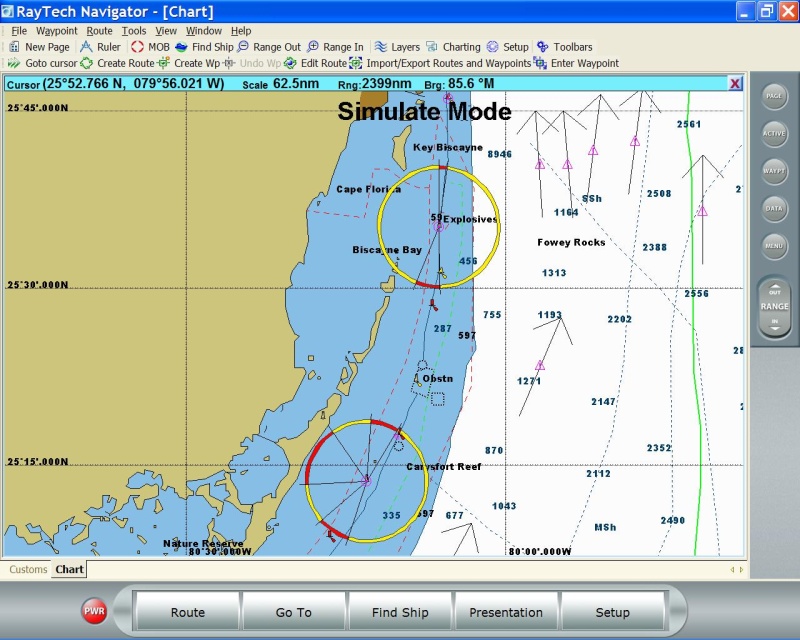Click Edit Route in the toolbar
800x640 pixels.
click(316, 63)
